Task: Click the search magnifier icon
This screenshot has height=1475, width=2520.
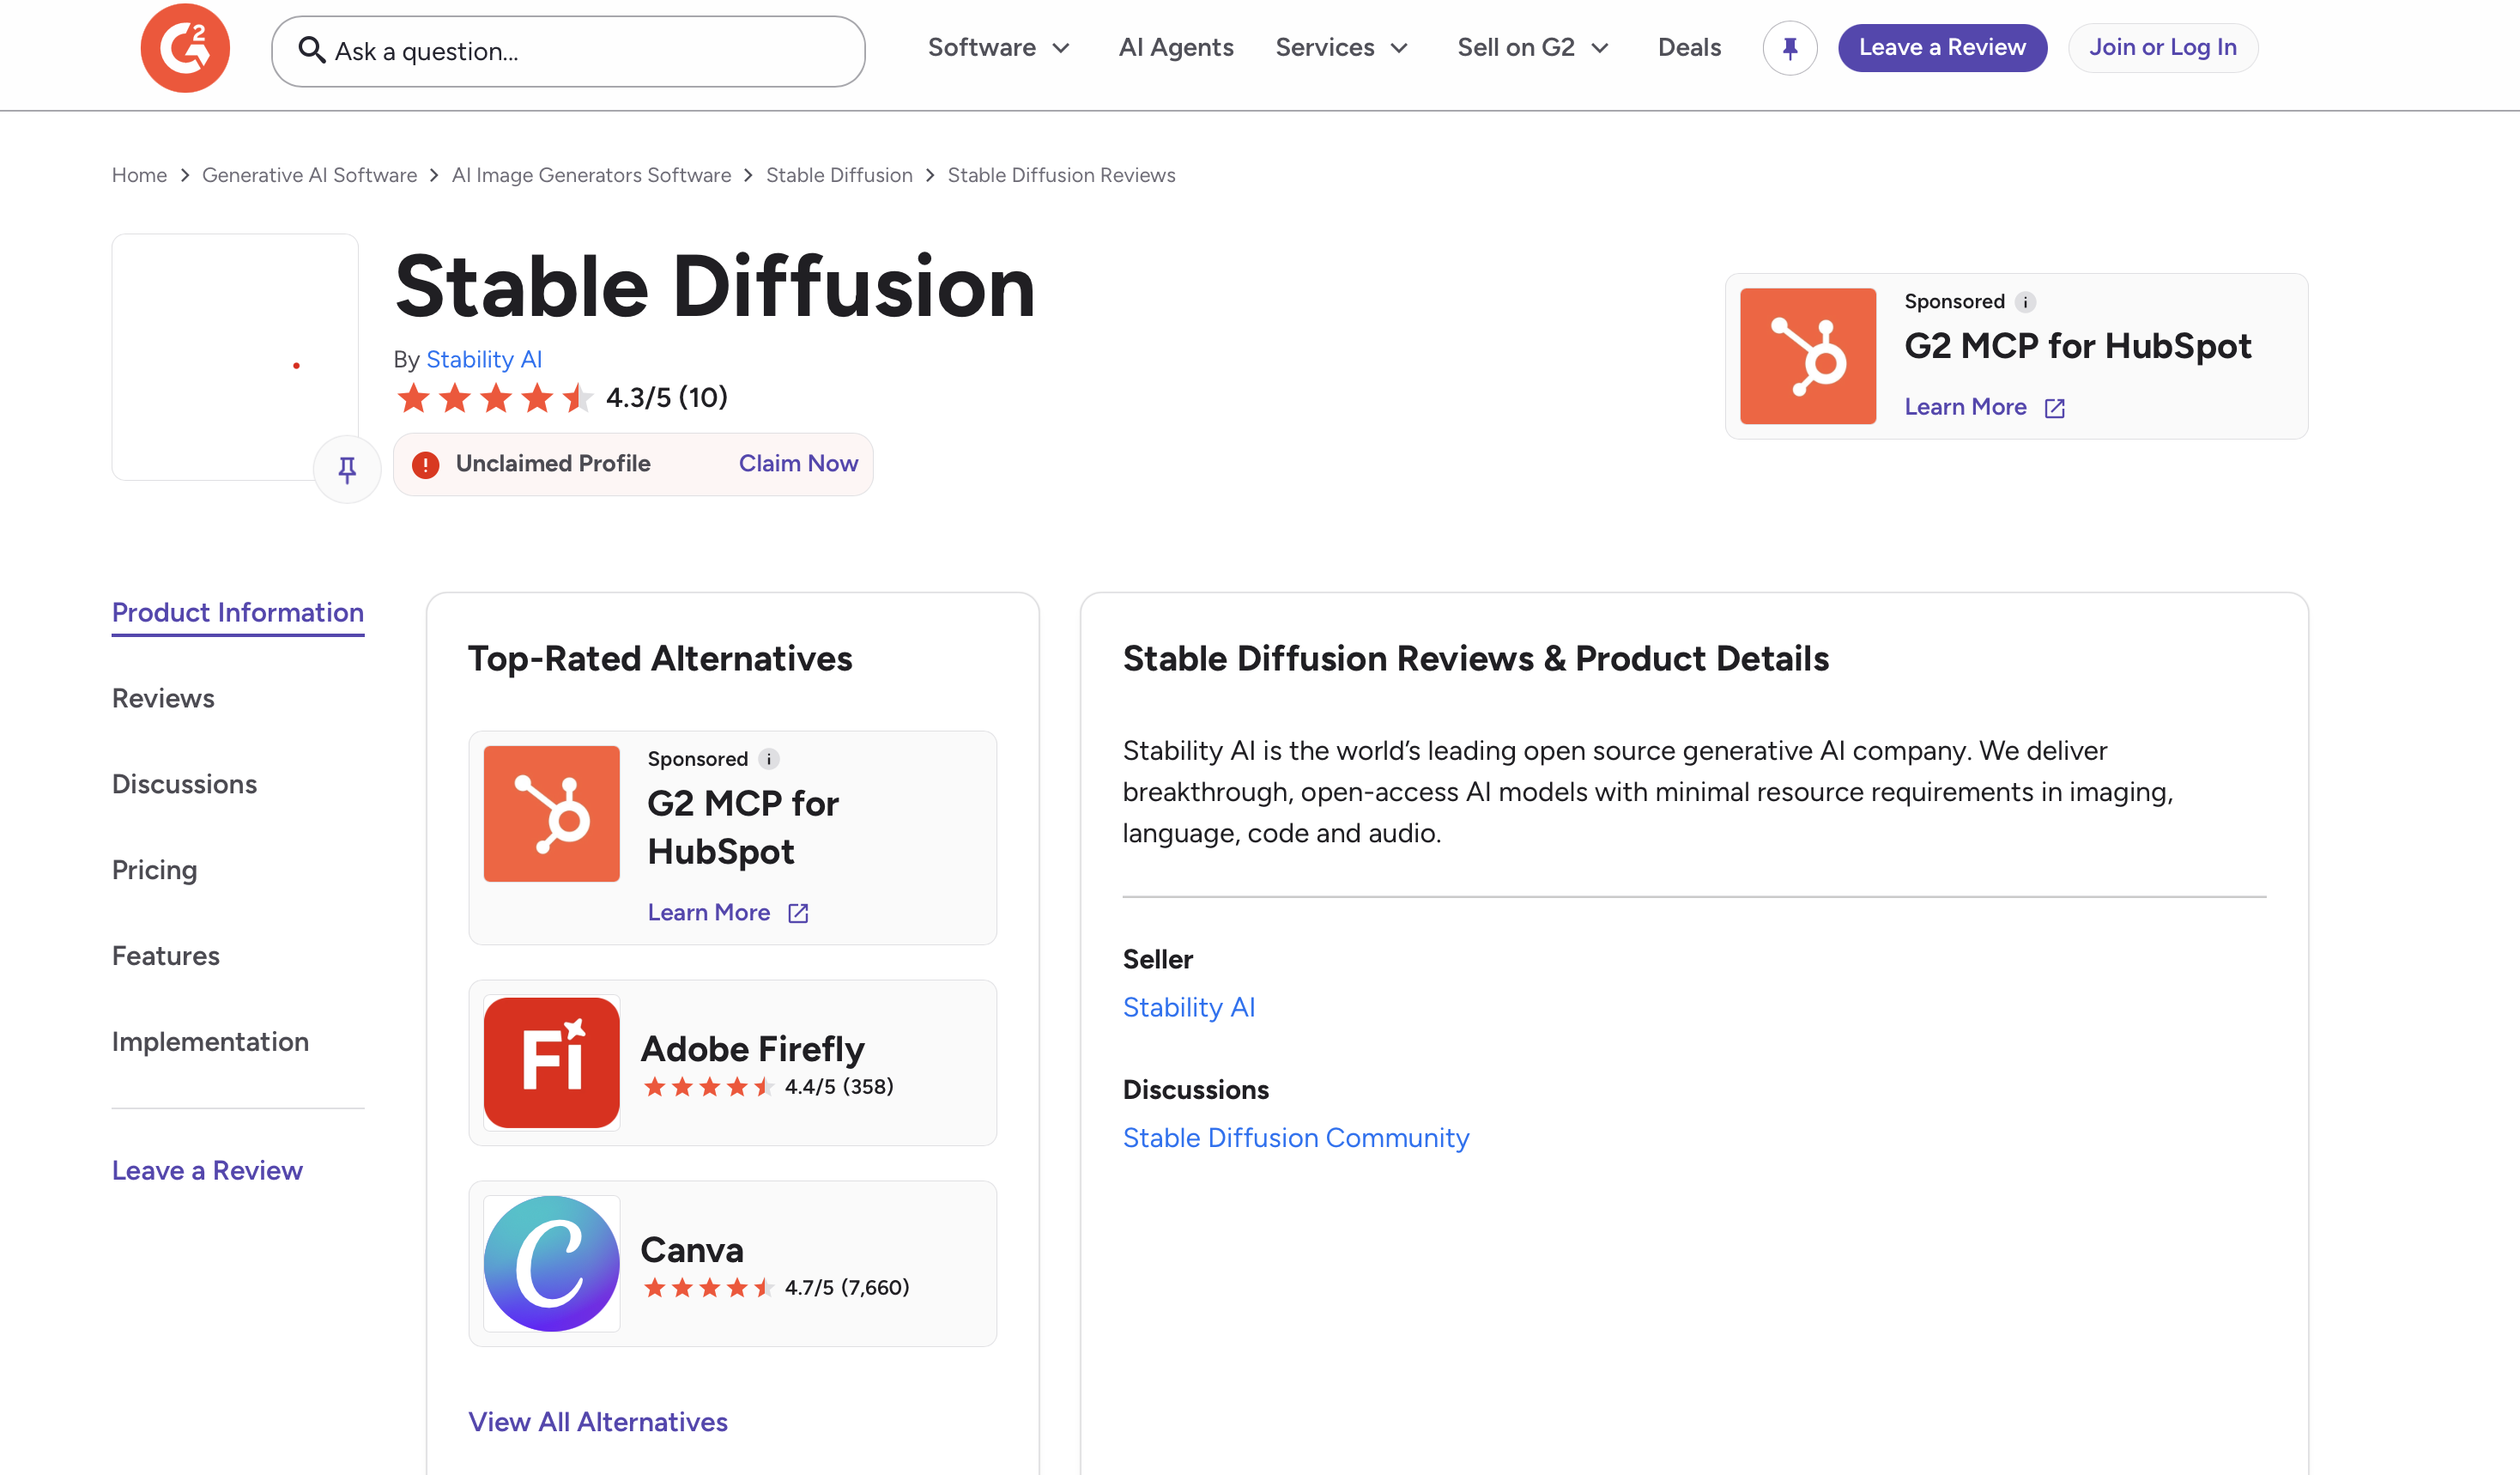Action: click(x=312, y=50)
